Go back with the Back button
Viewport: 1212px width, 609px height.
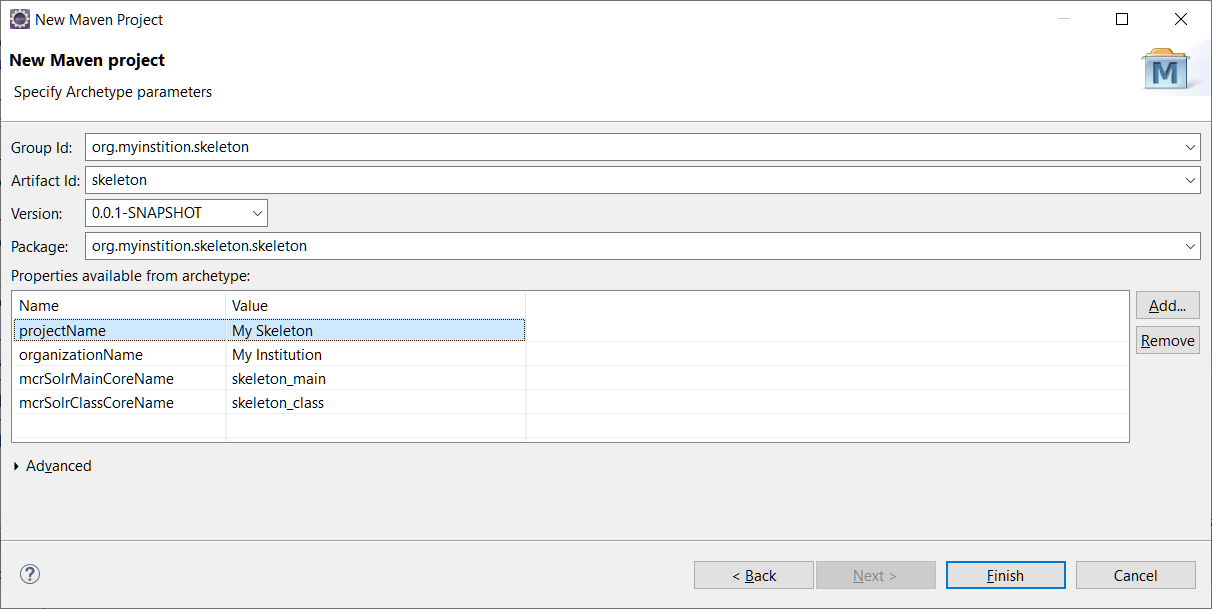point(754,575)
